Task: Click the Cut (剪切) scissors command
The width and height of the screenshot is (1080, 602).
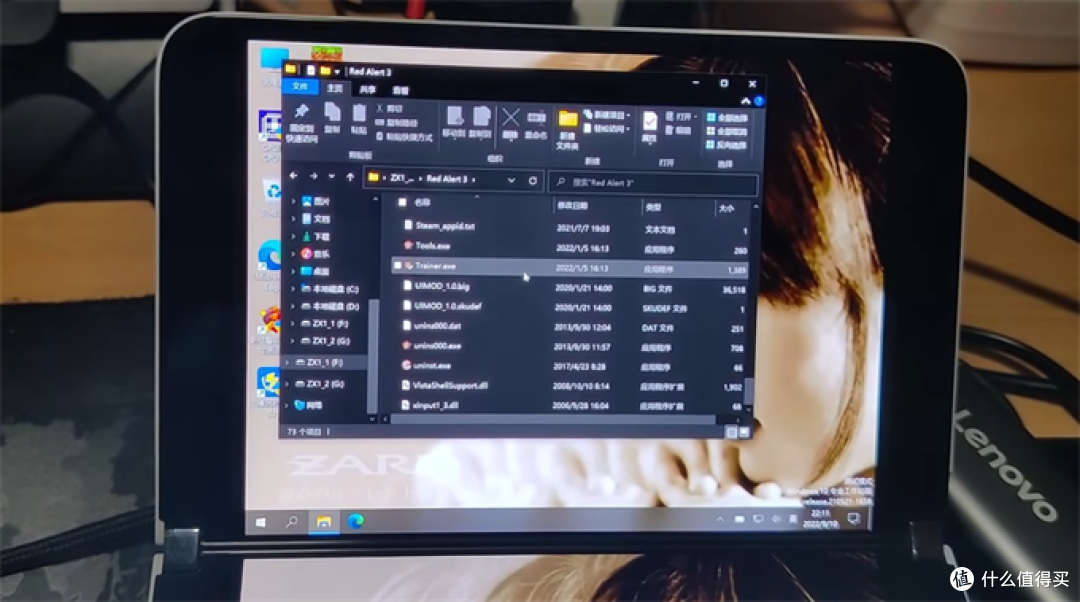Action: click(x=390, y=109)
